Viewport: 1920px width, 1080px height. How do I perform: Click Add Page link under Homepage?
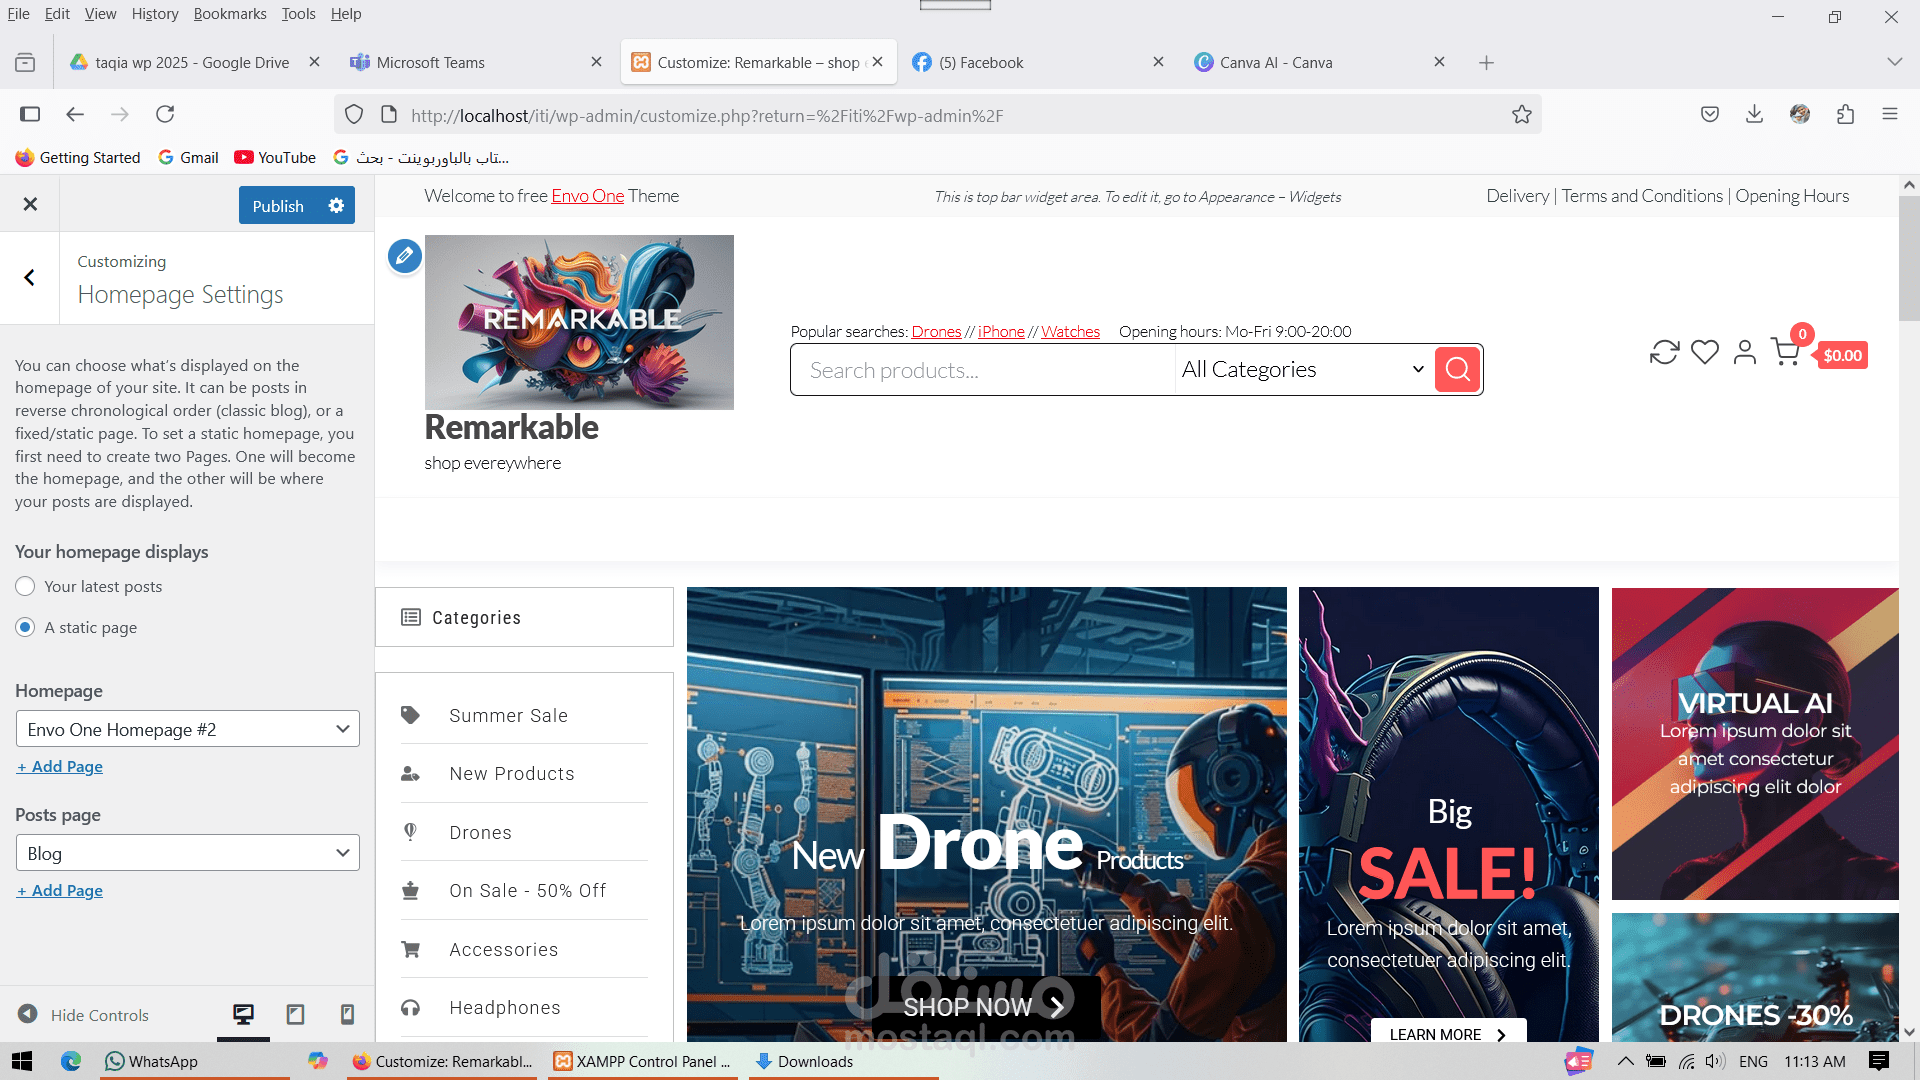point(60,766)
